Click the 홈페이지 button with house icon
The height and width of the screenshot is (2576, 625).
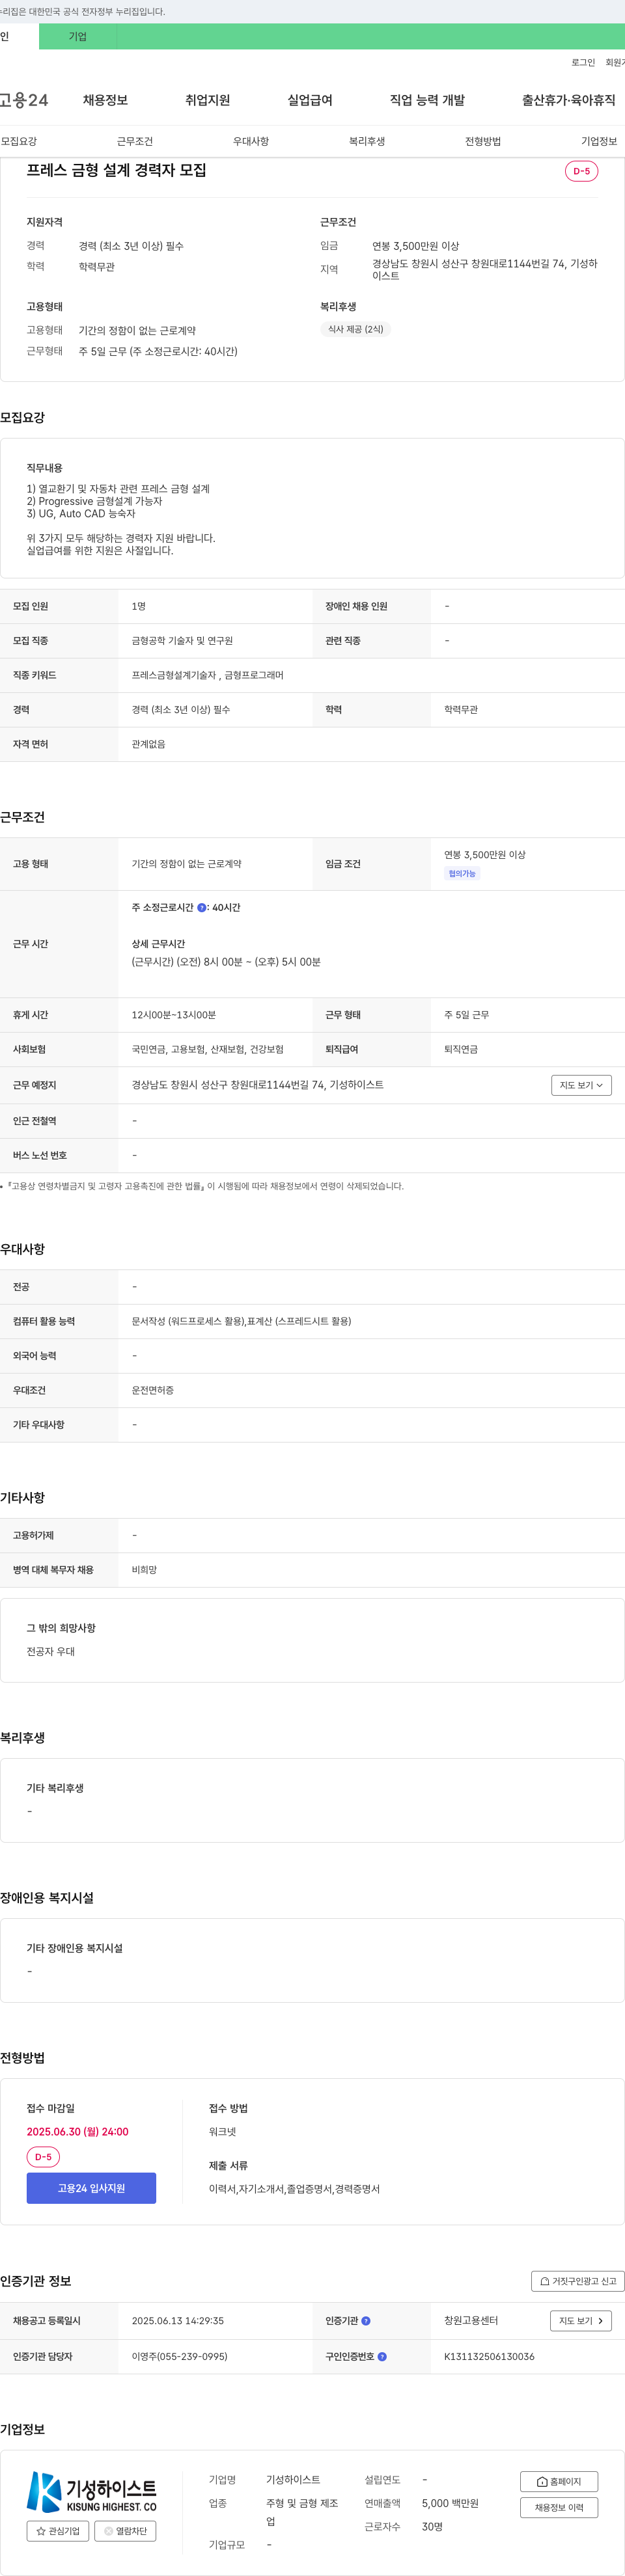559,2481
